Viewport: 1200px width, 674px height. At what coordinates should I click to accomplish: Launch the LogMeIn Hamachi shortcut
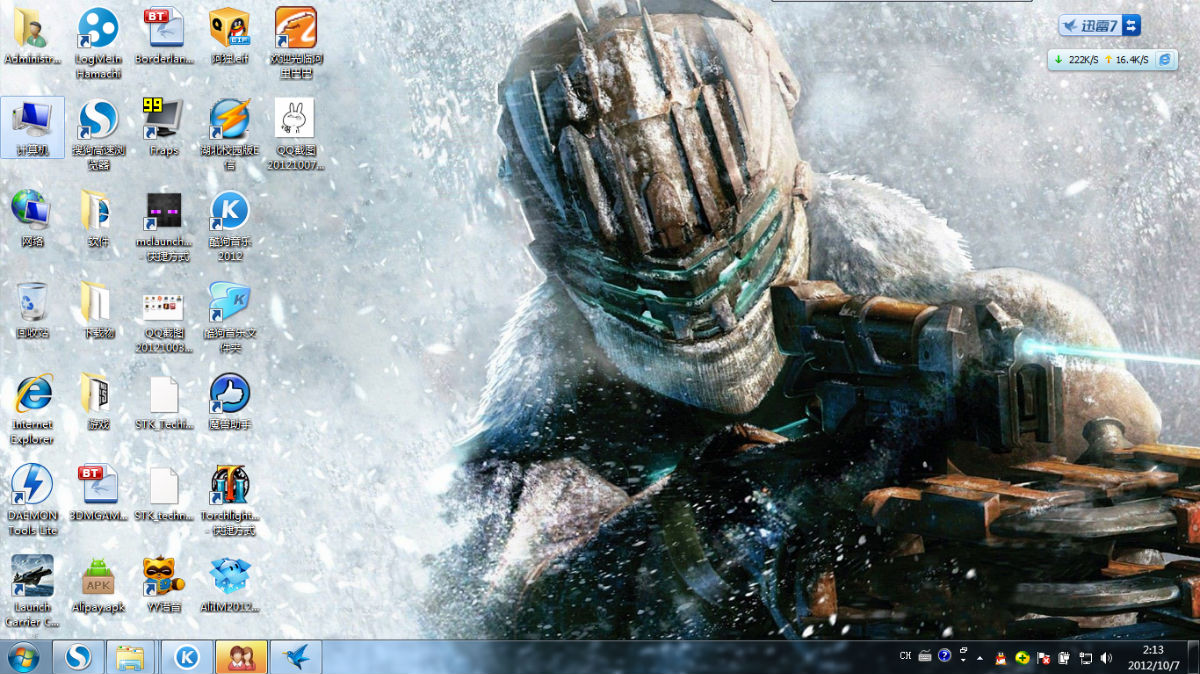(x=98, y=43)
